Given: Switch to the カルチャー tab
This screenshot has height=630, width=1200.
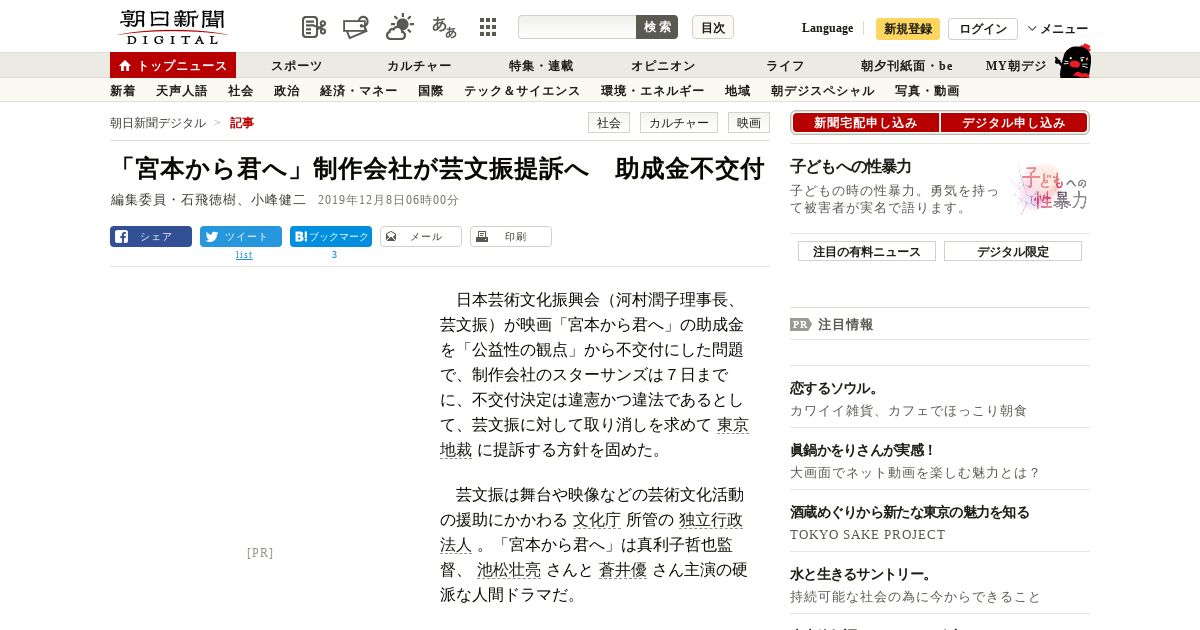Looking at the screenshot, I should [419, 66].
